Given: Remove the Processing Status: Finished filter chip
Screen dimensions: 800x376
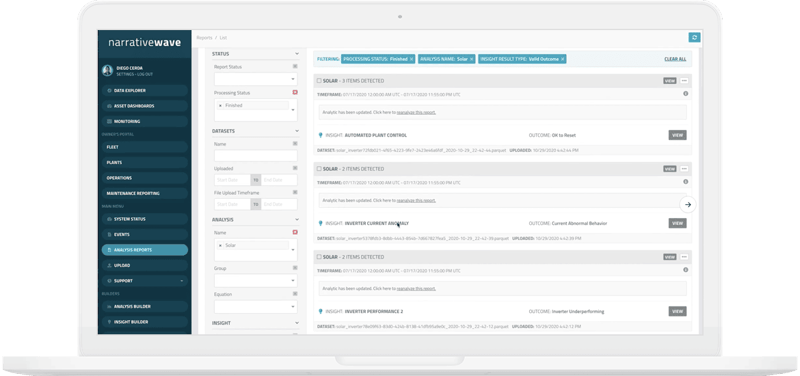Looking at the screenshot, I should pos(411,59).
